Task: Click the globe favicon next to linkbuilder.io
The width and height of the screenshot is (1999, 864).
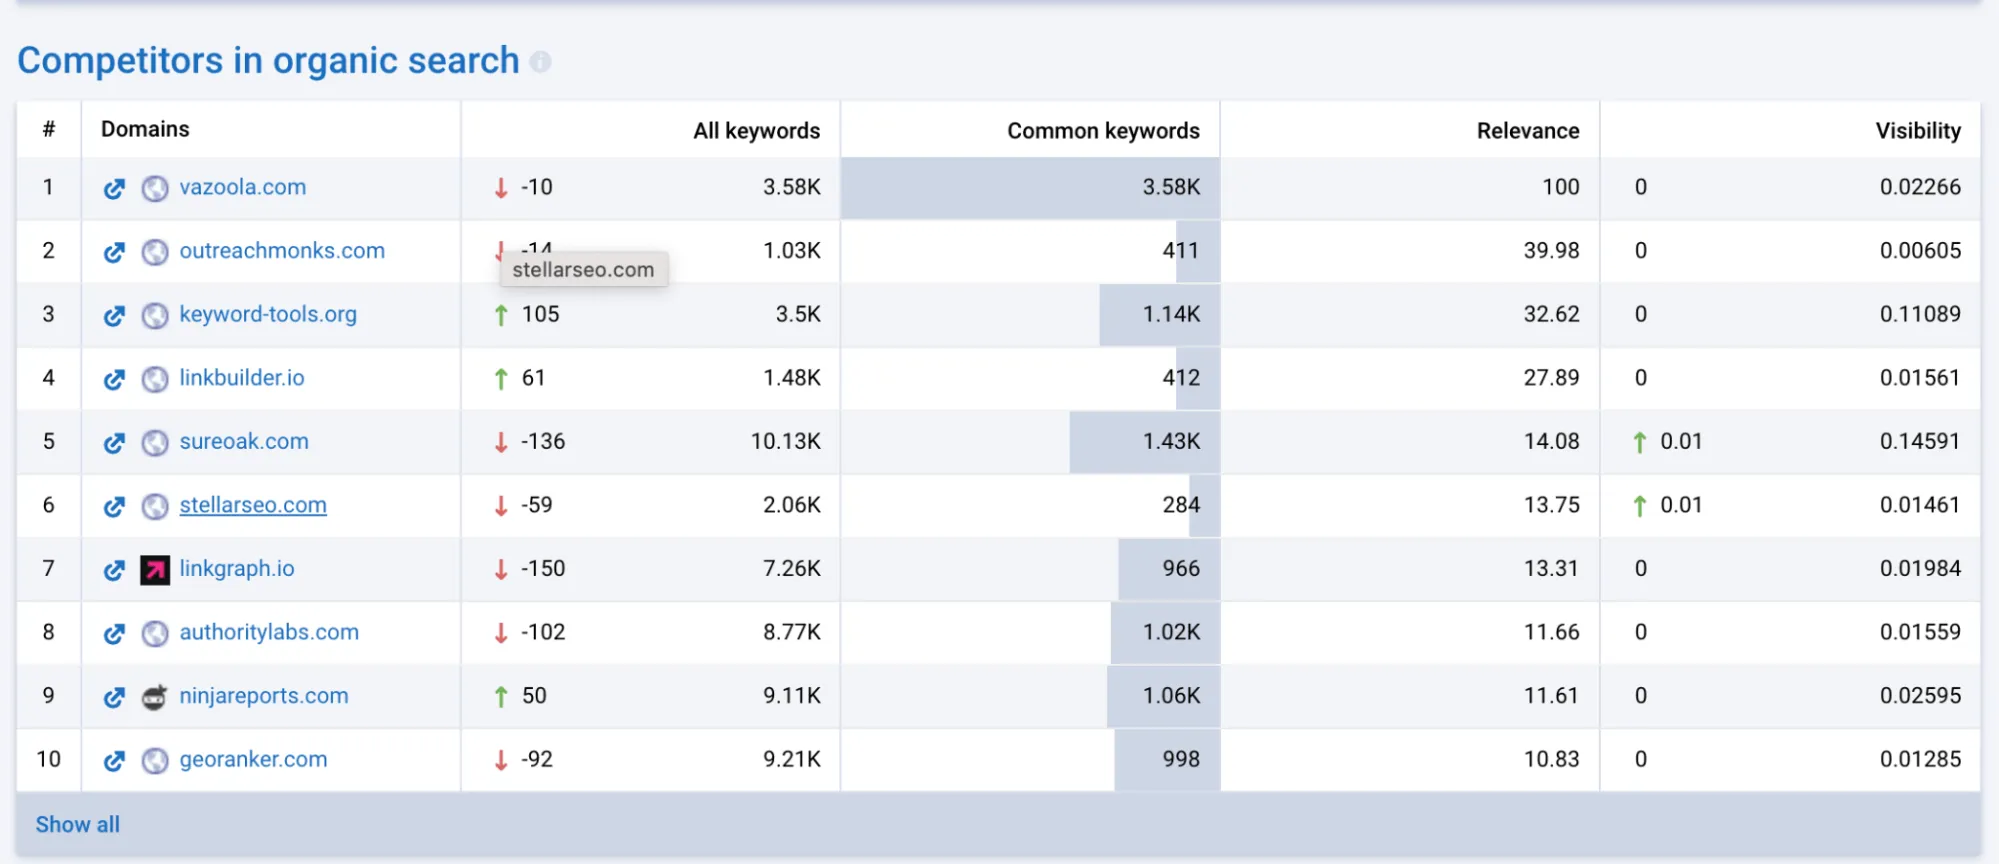Action: (x=155, y=379)
